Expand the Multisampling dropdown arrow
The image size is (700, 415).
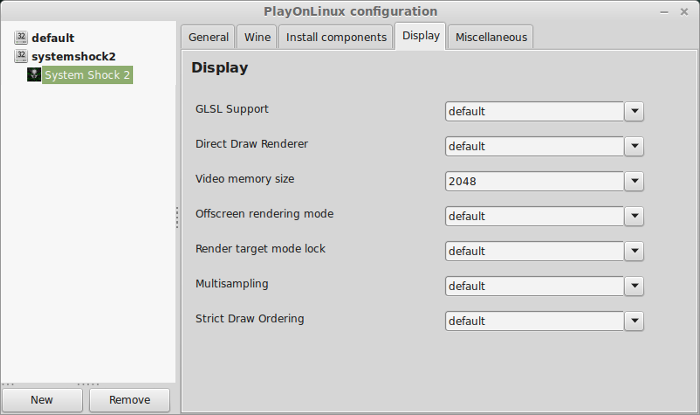pos(634,286)
